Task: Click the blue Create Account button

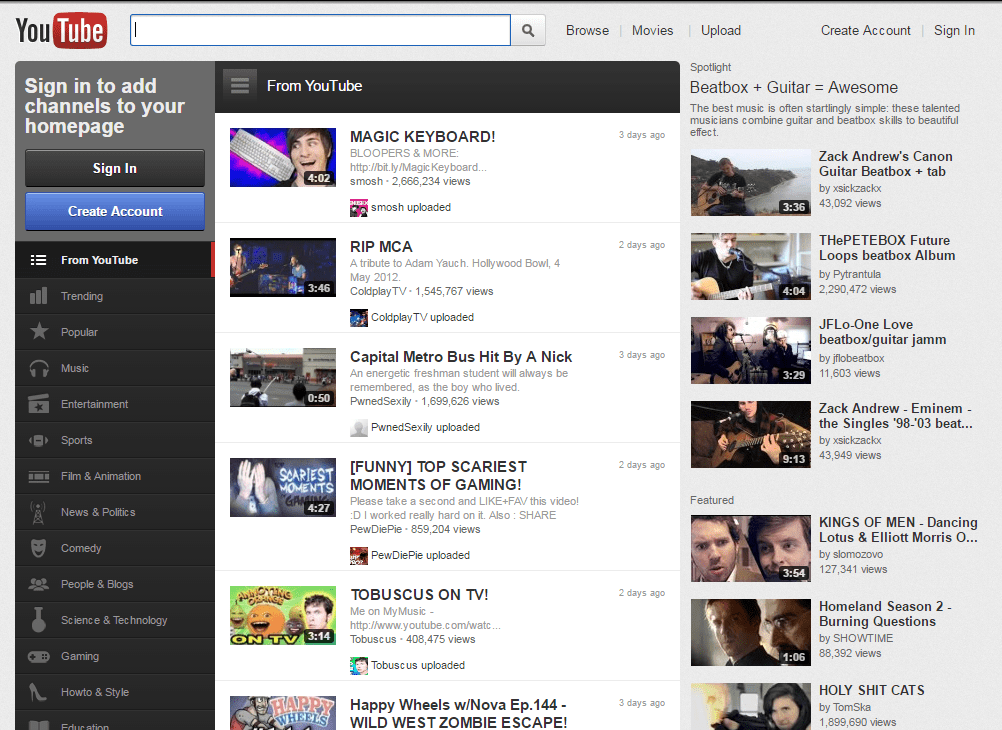Action: (x=115, y=212)
